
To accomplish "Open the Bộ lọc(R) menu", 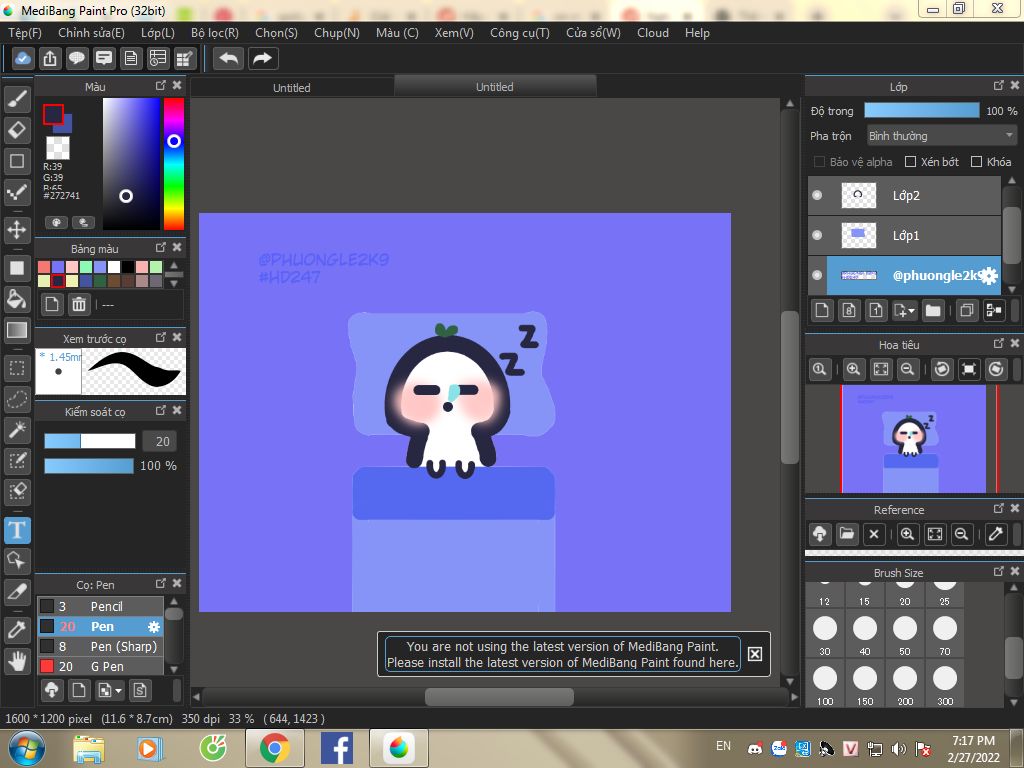I will click(x=215, y=33).
